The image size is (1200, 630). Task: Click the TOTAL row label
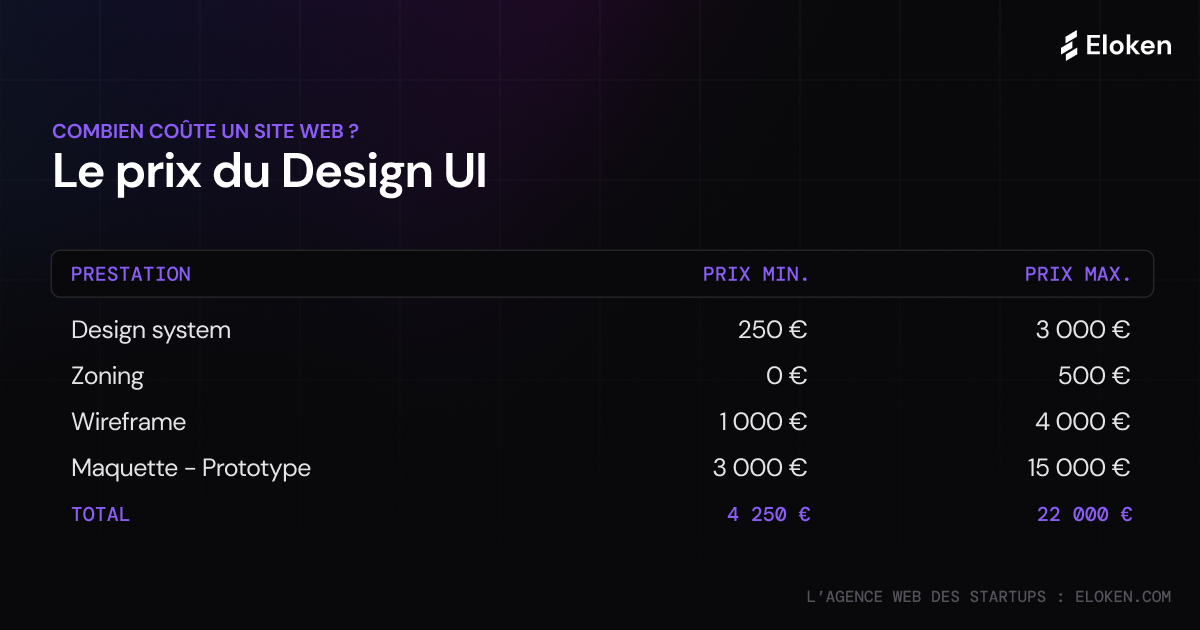(100, 515)
